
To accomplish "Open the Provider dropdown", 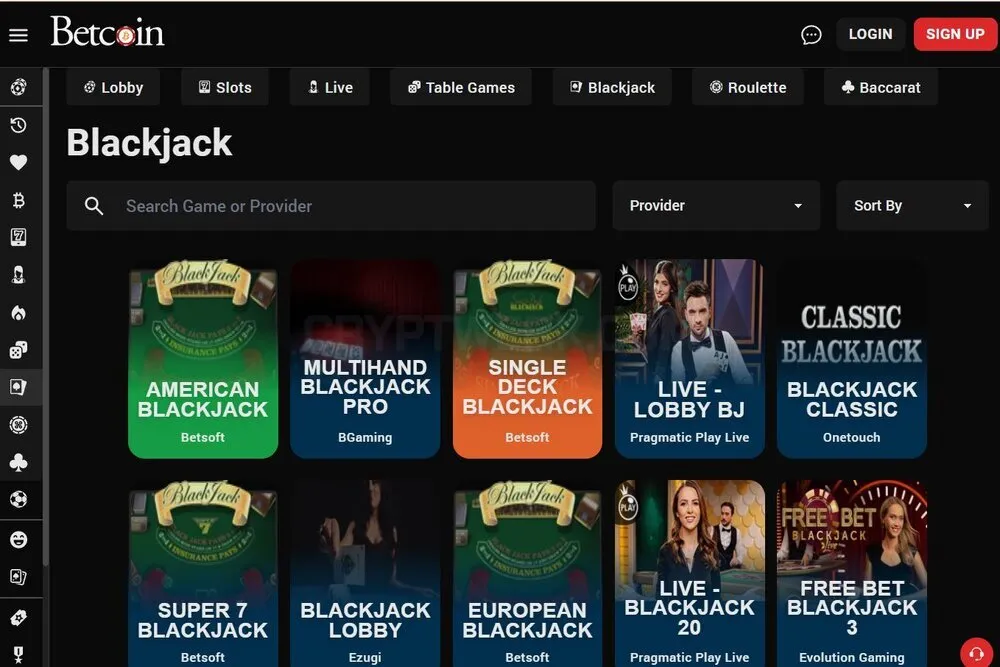I will [716, 205].
